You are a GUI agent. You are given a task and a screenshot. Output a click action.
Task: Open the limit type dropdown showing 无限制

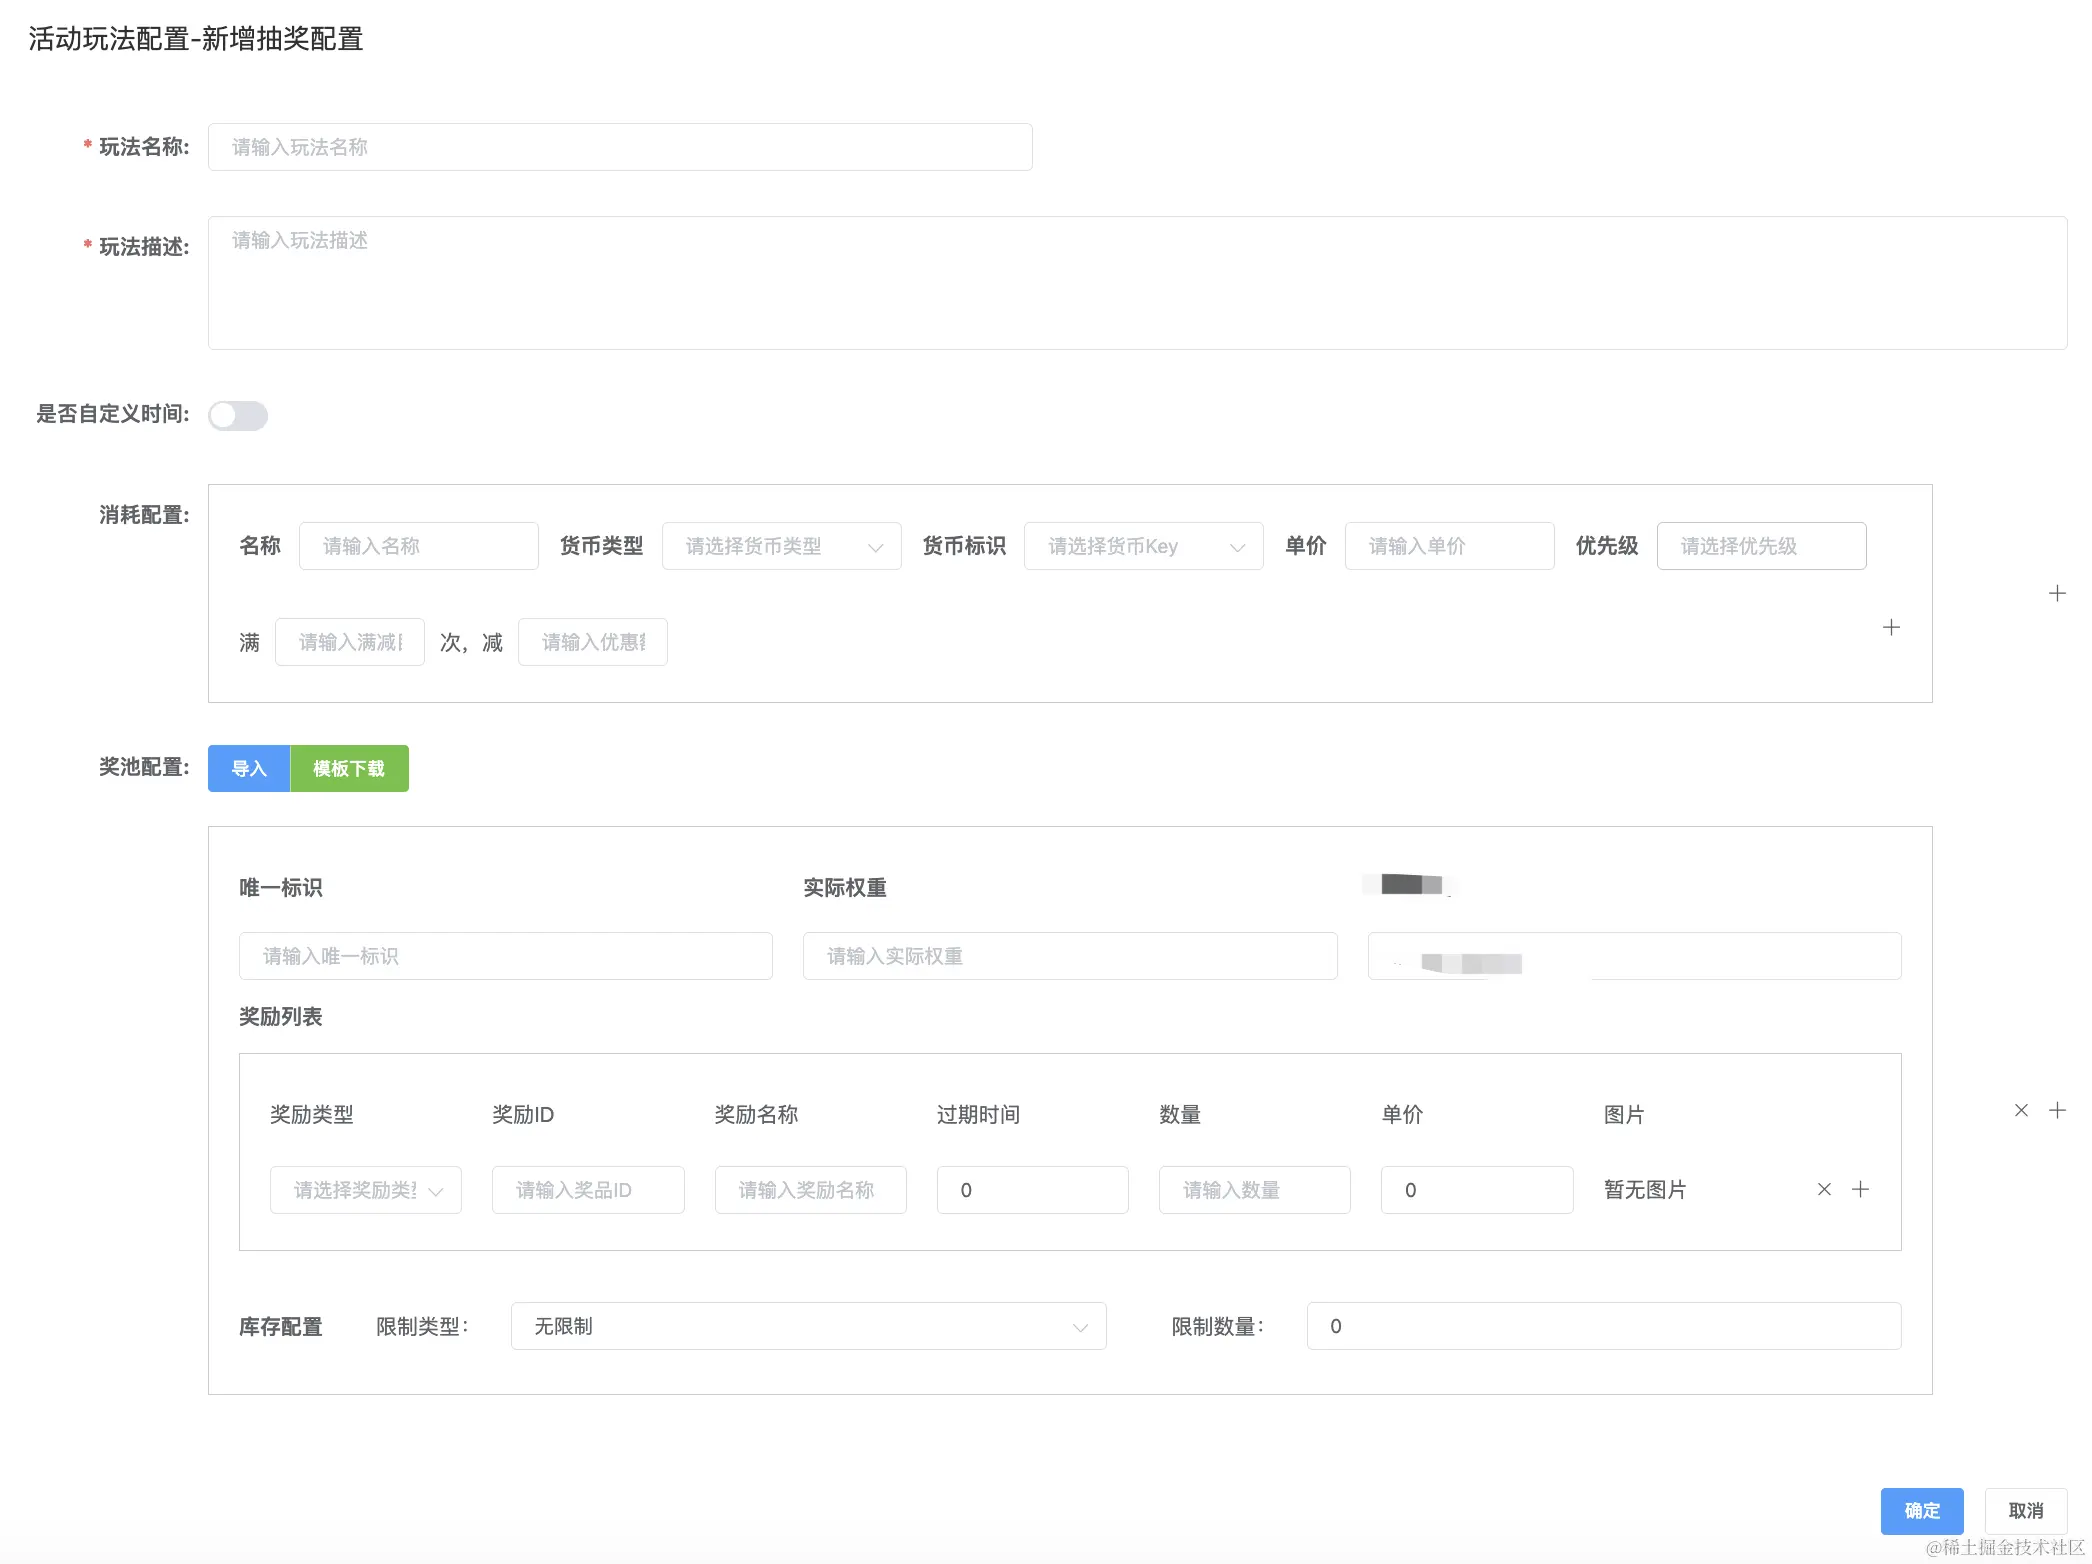pos(808,1326)
